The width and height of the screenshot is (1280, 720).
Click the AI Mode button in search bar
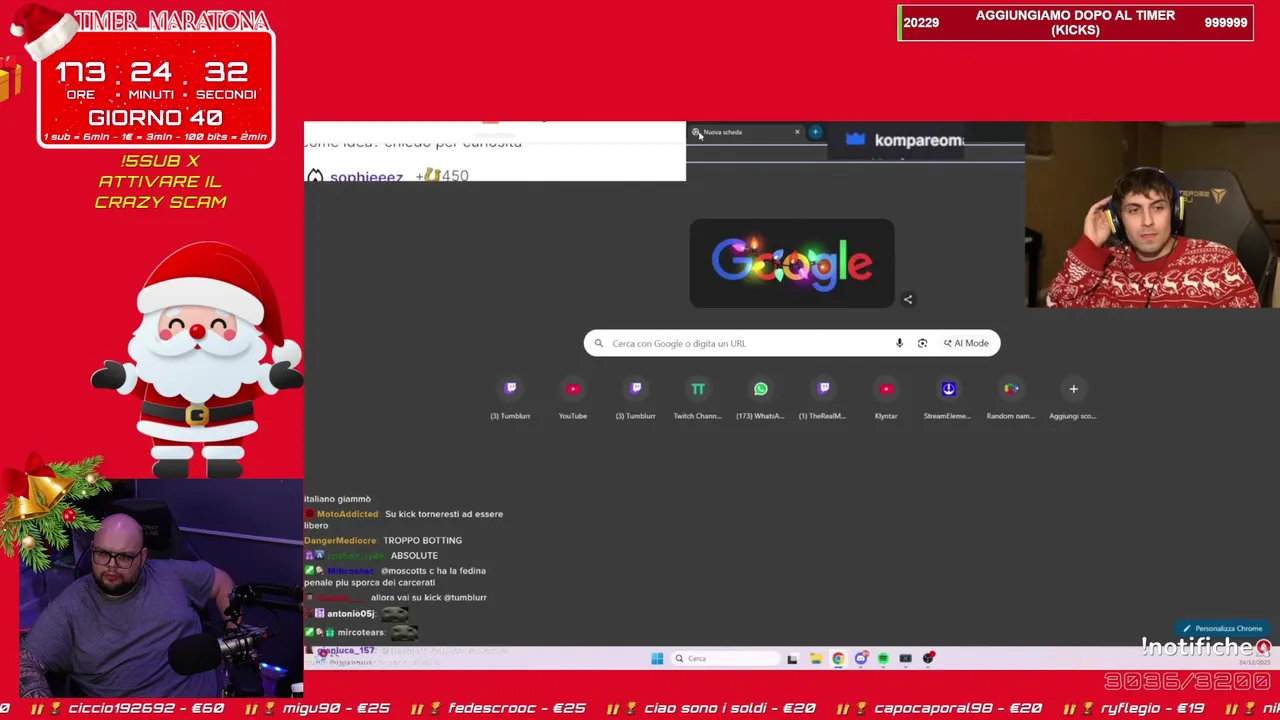[x=966, y=343]
